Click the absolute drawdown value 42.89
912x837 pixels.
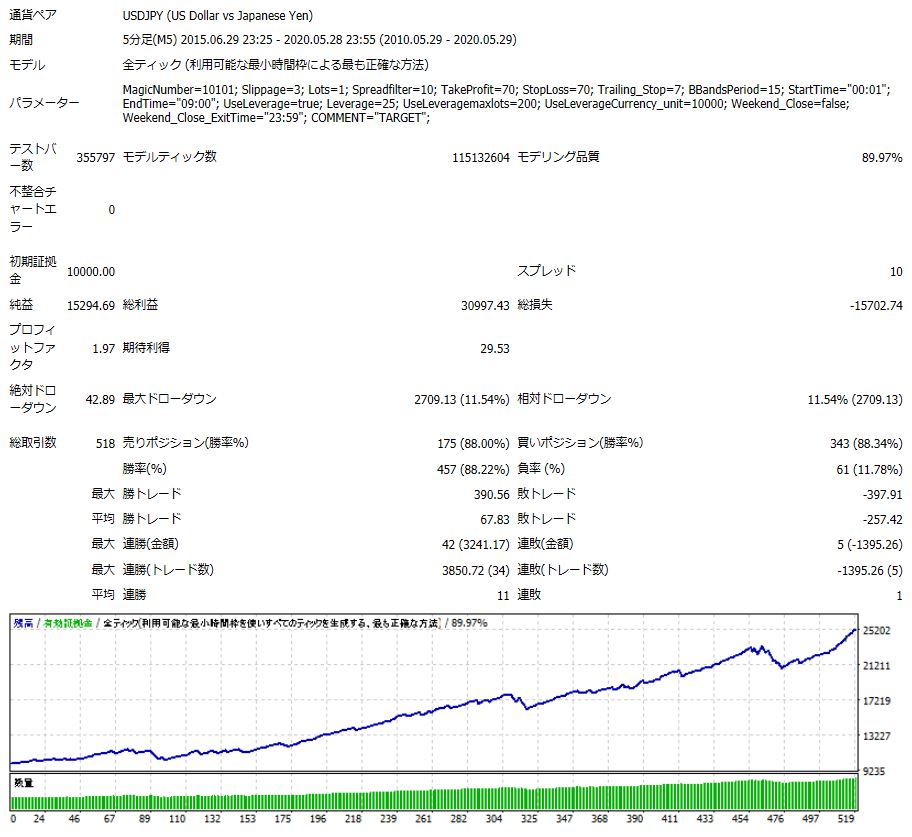coord(100,400)
